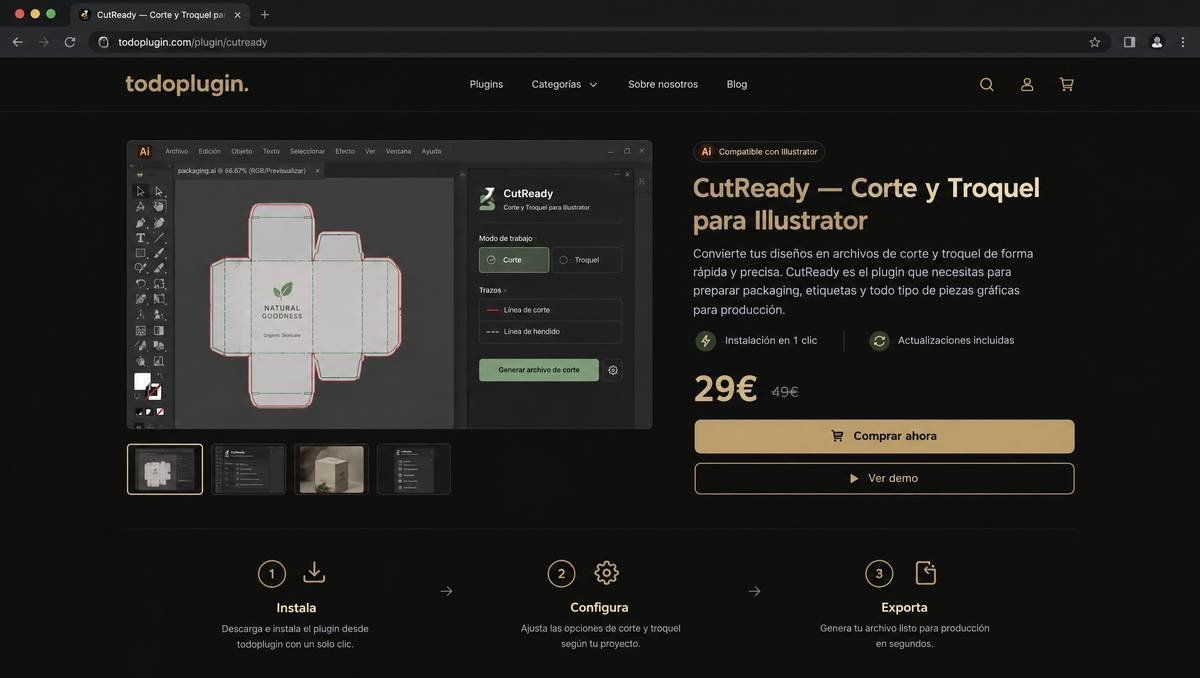Close the CutReady browser tab

(x=237, y=15)
